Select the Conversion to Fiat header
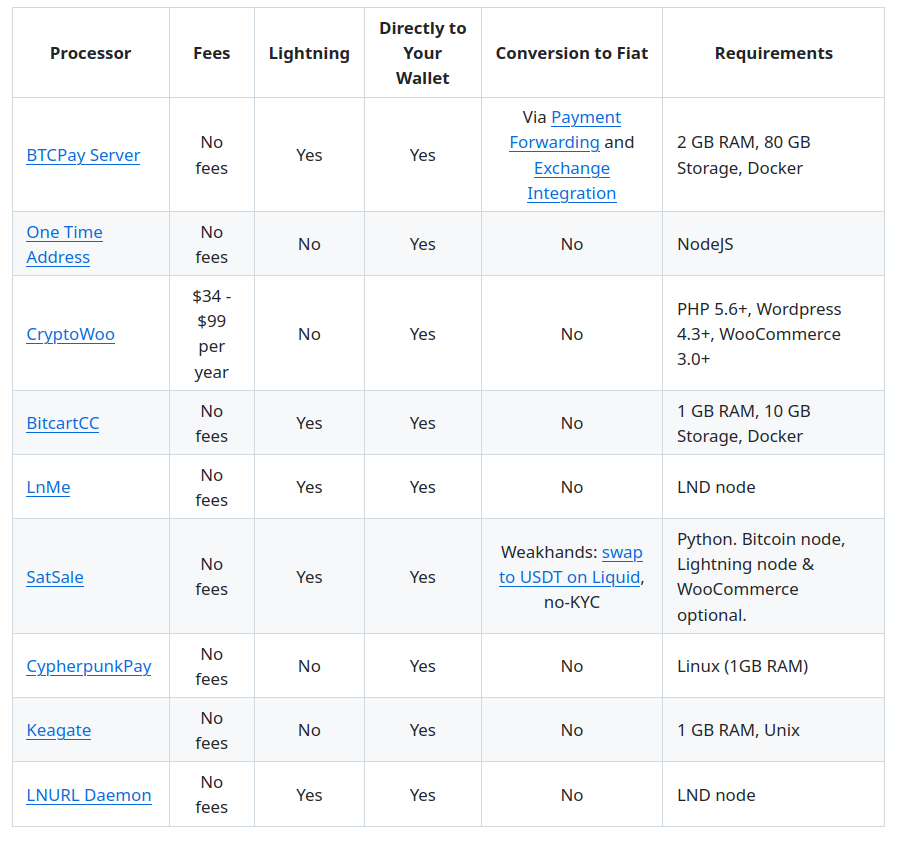 [x=572, y=53]
